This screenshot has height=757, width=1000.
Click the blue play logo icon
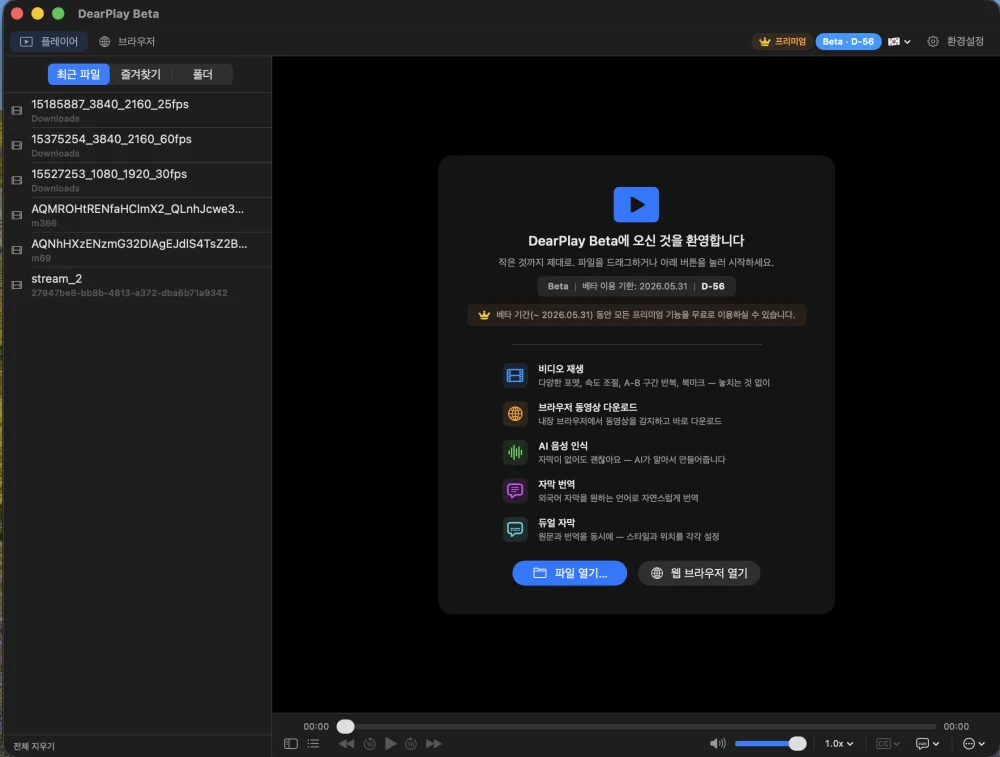(636, 205)
